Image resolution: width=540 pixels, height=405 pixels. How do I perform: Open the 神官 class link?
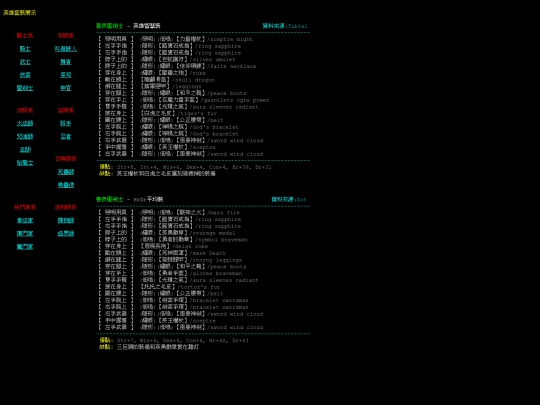click(x=65, y=88)
